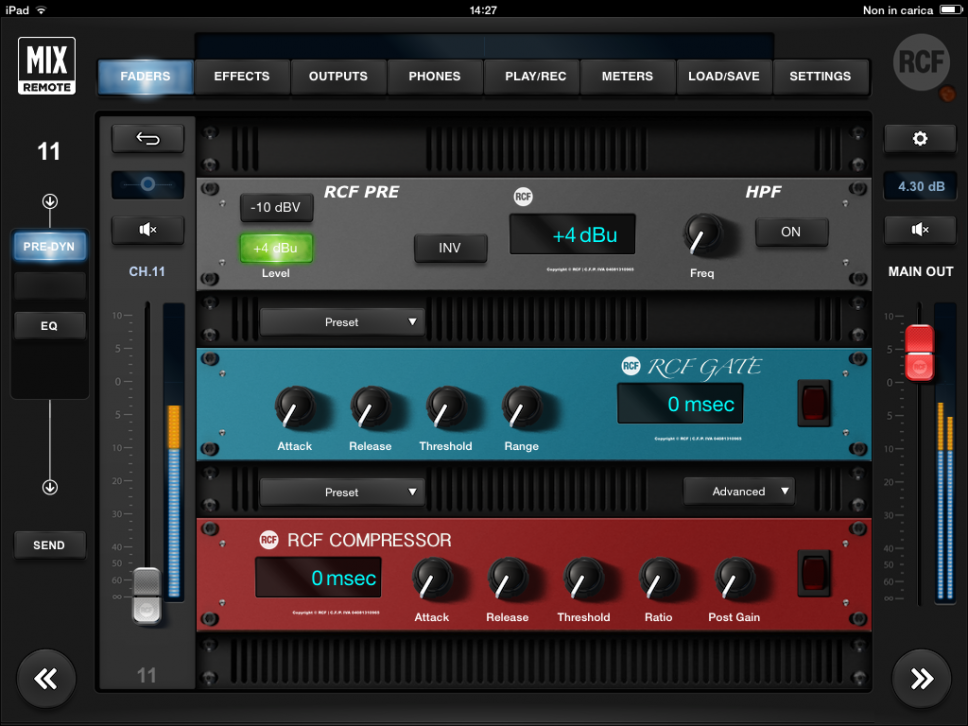
Task: Open the Gate Preset dropdown
Action: pos(342,322)
